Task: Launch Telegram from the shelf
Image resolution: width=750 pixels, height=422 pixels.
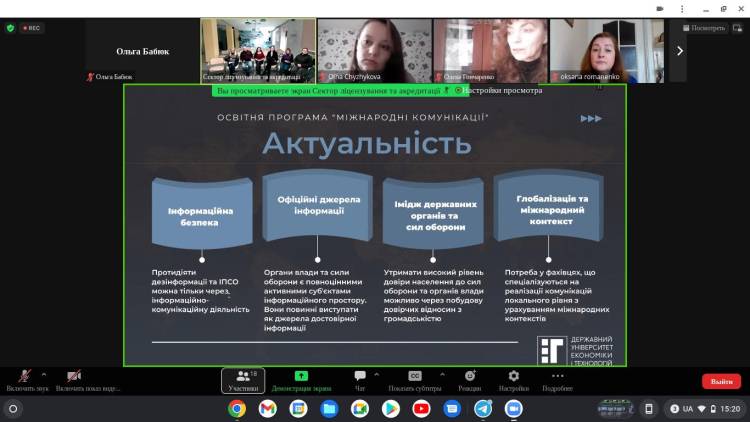Action: (483, 408)
